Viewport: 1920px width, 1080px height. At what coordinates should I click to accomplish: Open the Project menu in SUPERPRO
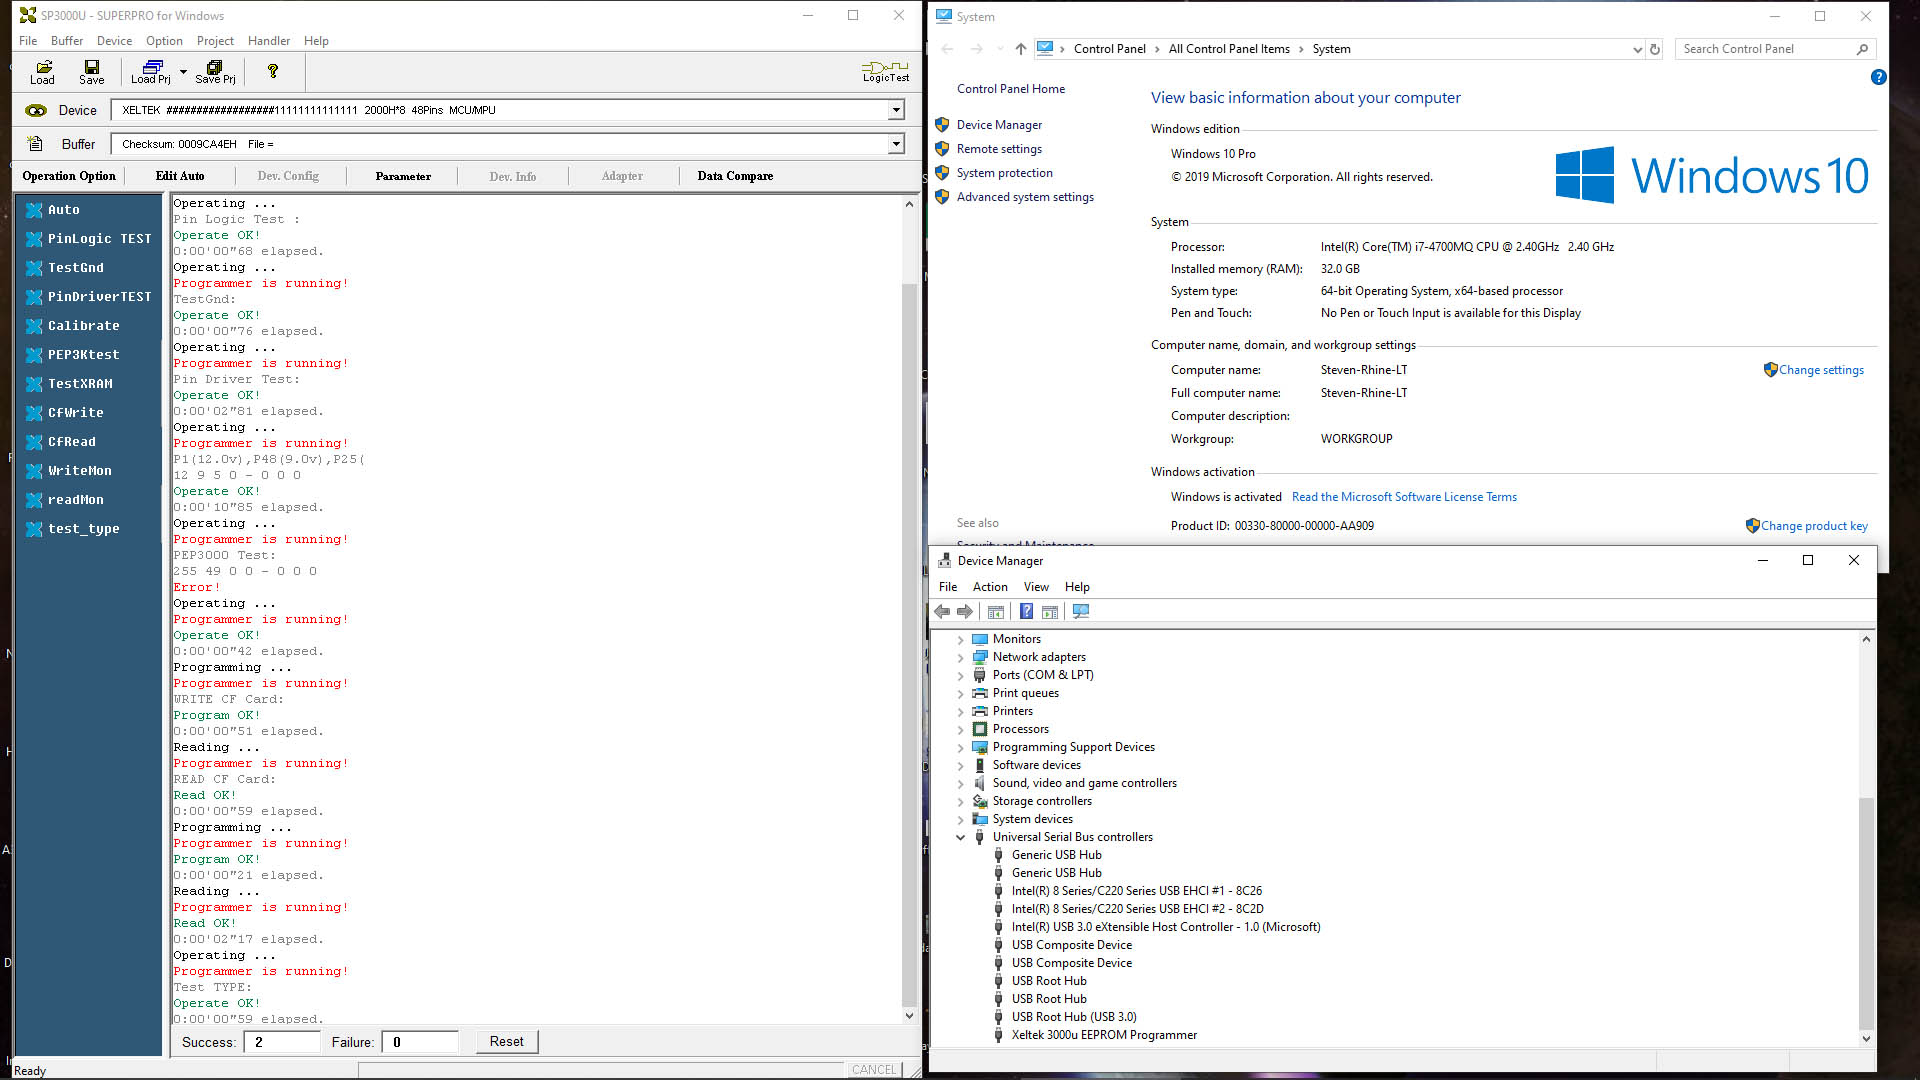point(215,41)
